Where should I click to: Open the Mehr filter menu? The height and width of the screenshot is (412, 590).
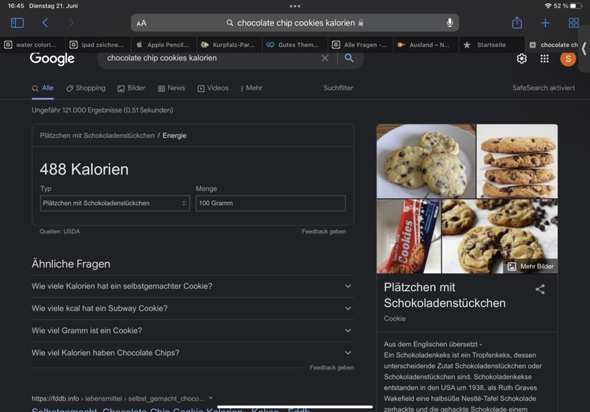pyautogui.click(x=251, y=88)
